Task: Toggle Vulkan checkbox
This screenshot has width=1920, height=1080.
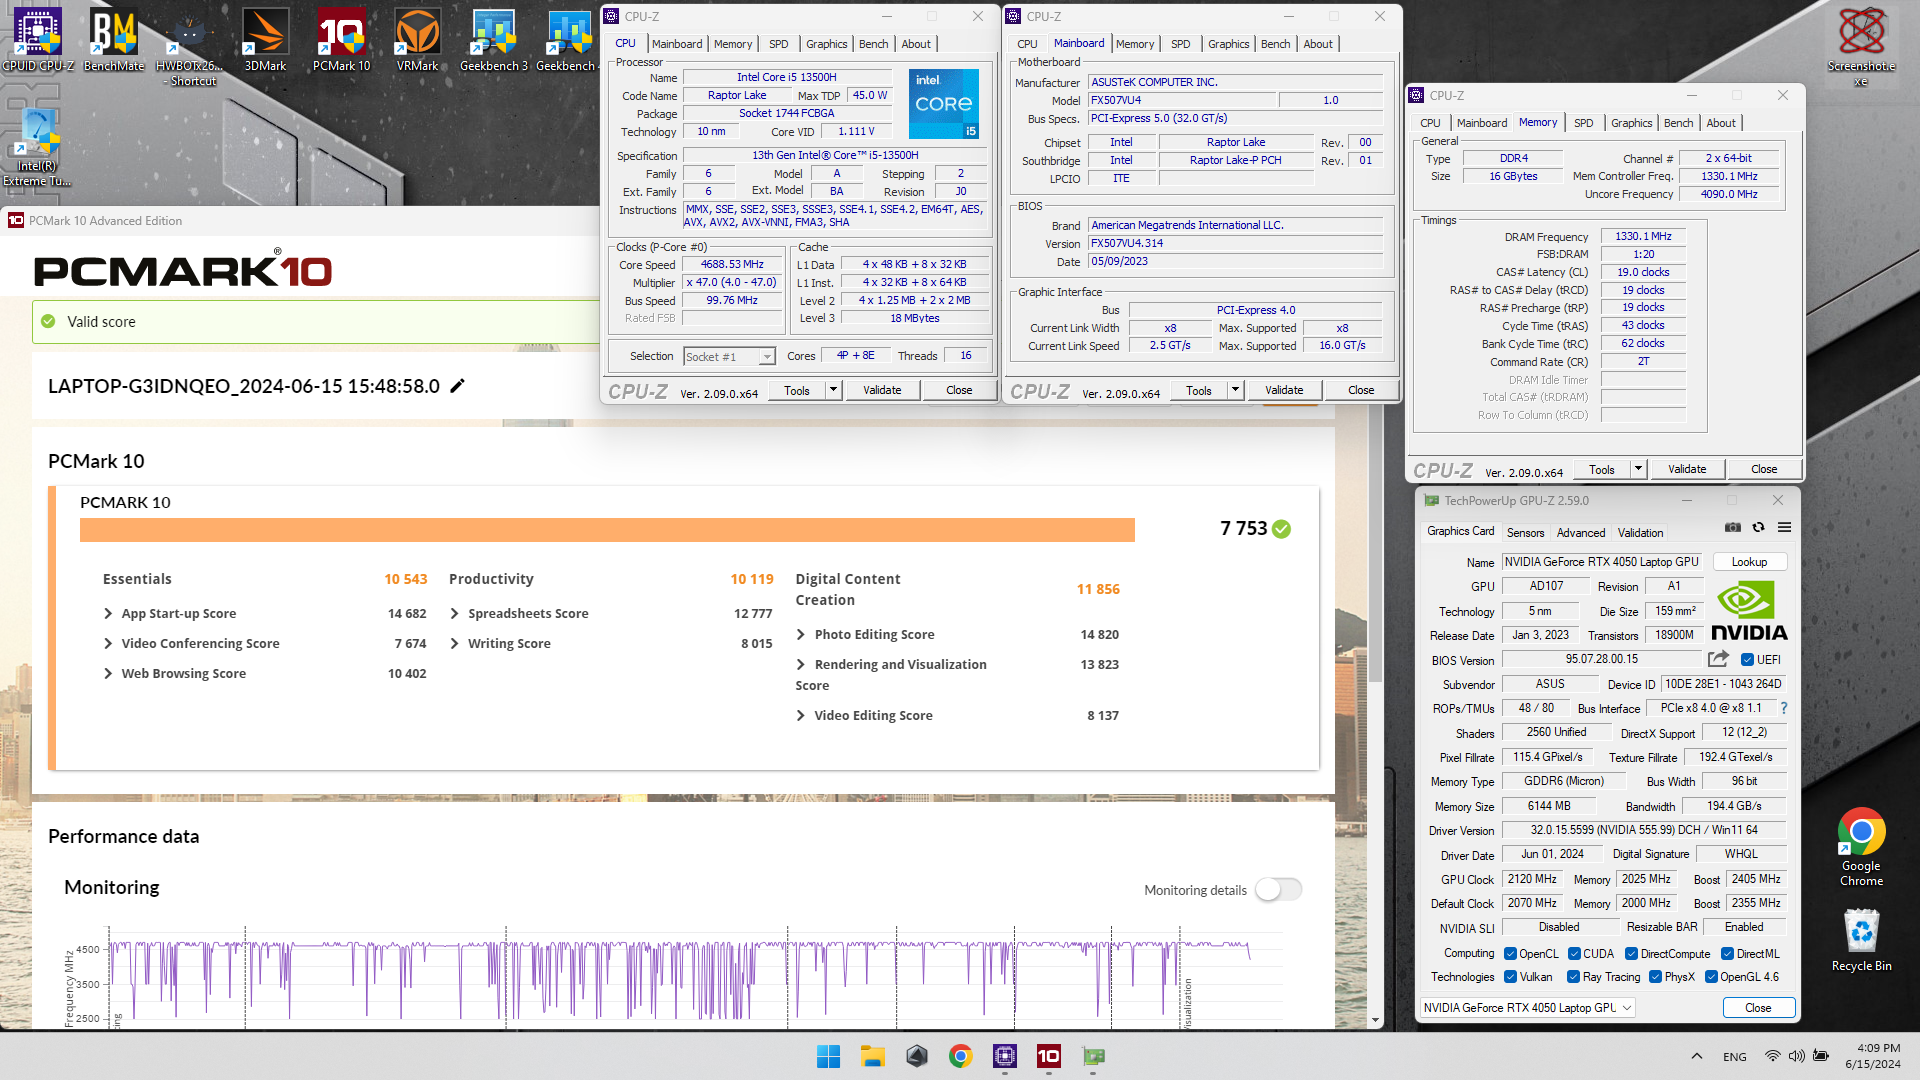Action: pyautogui.click(x=1510, y=977)
